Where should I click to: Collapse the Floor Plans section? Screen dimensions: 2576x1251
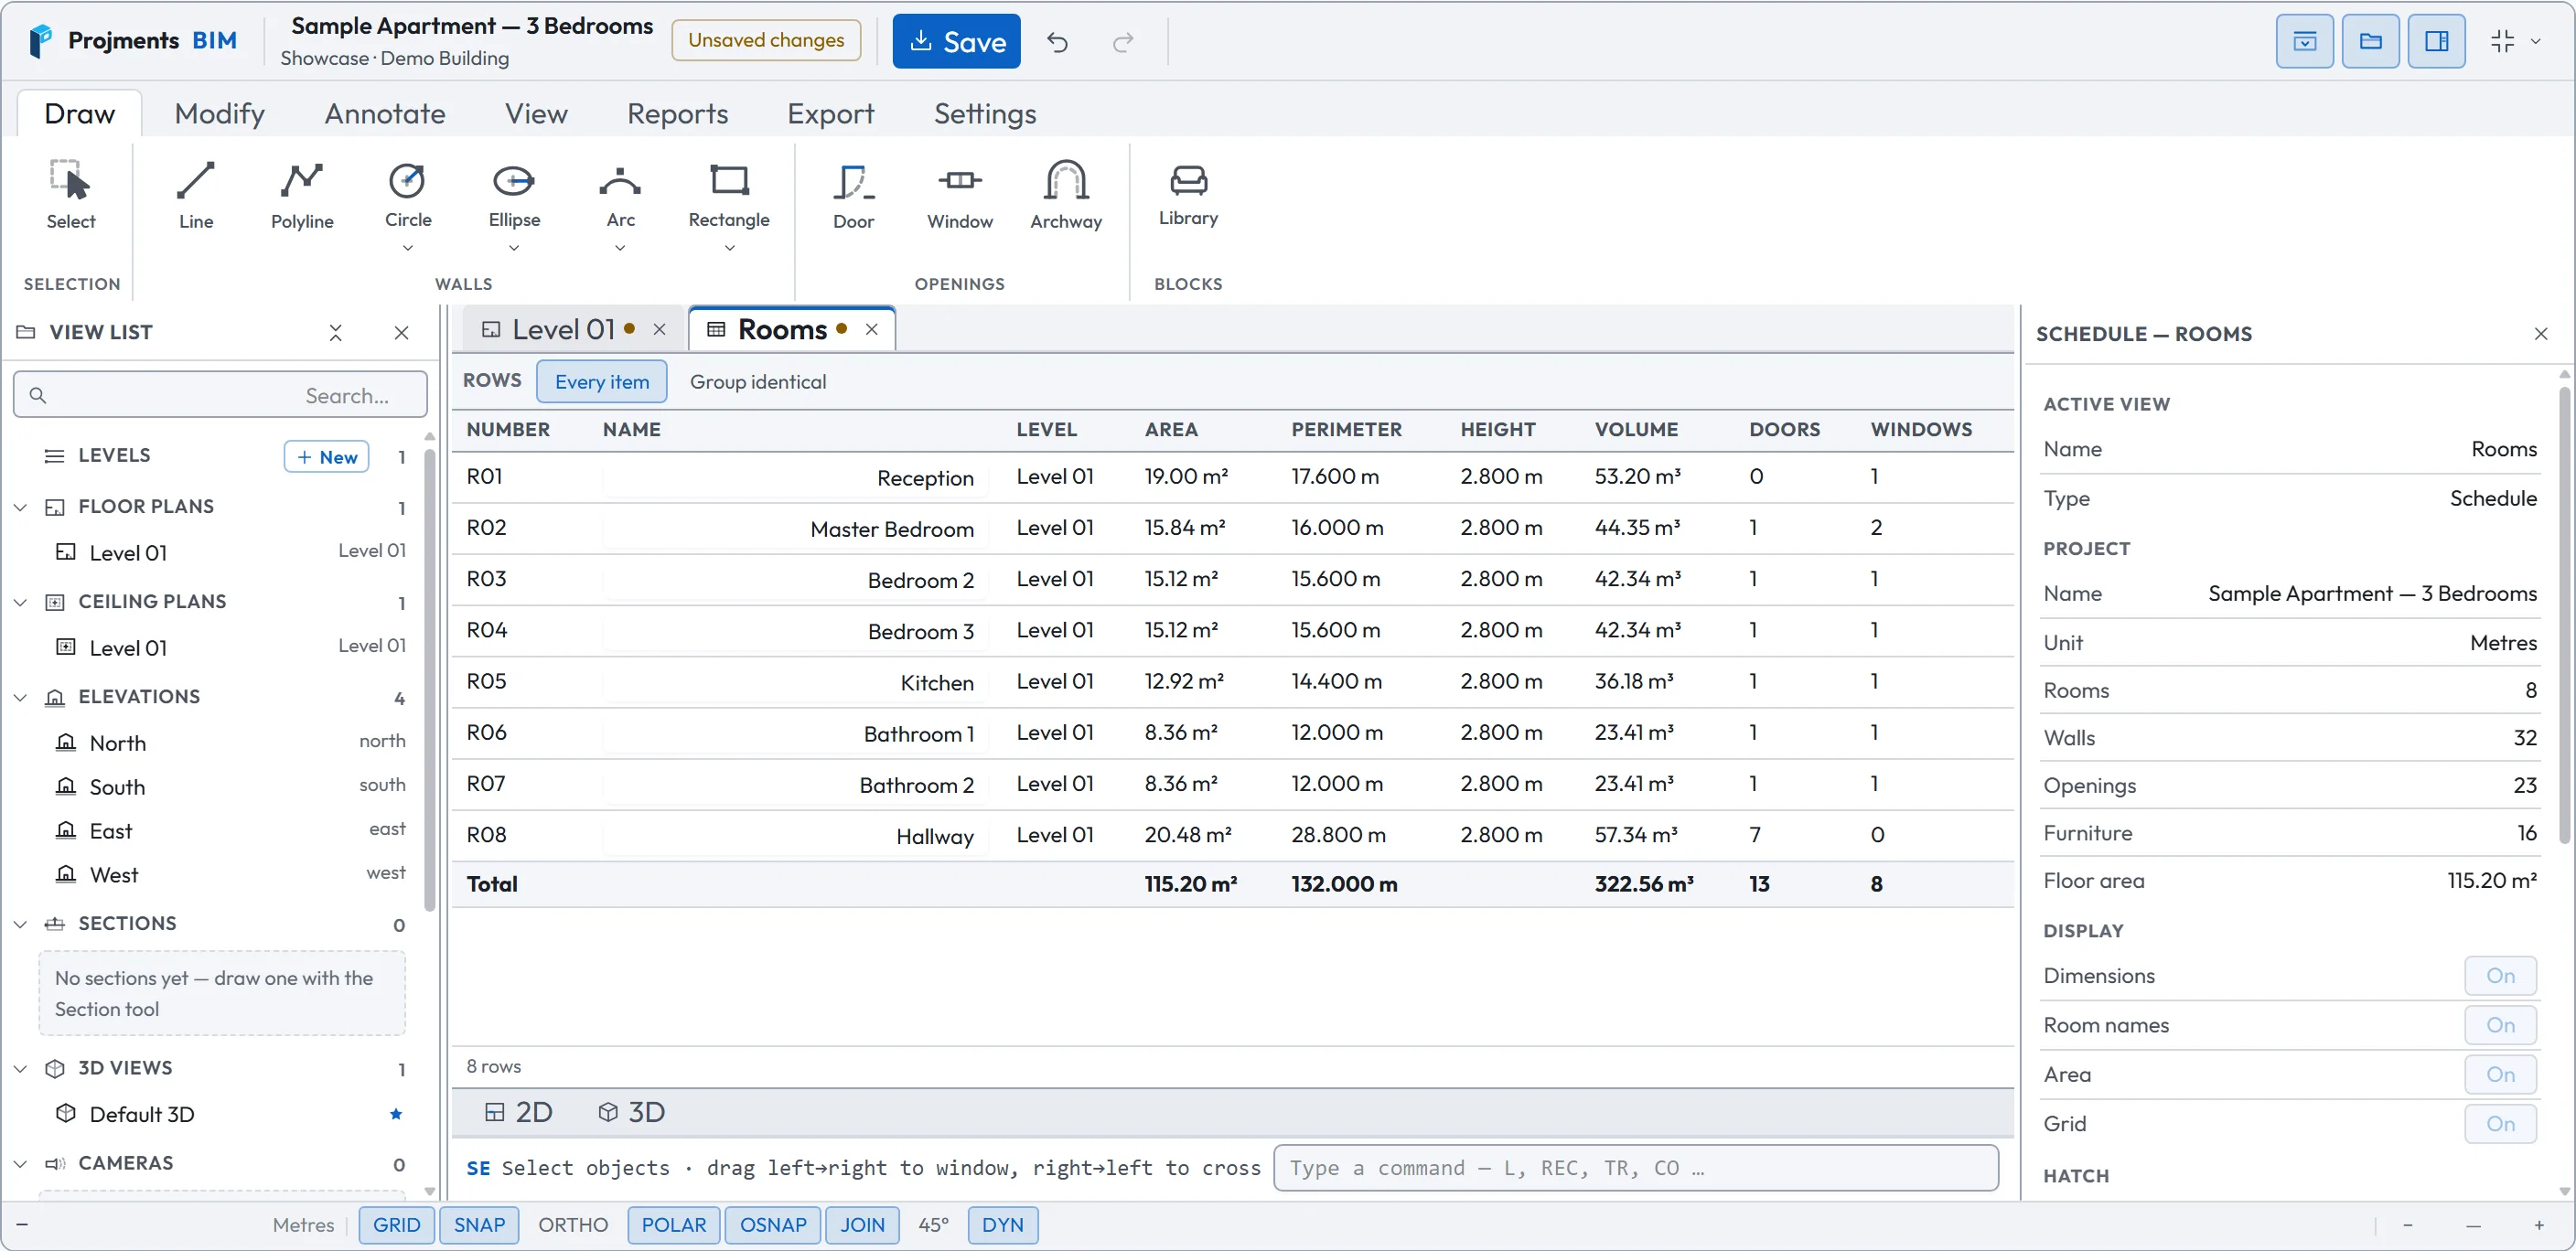tap(20, 507)
